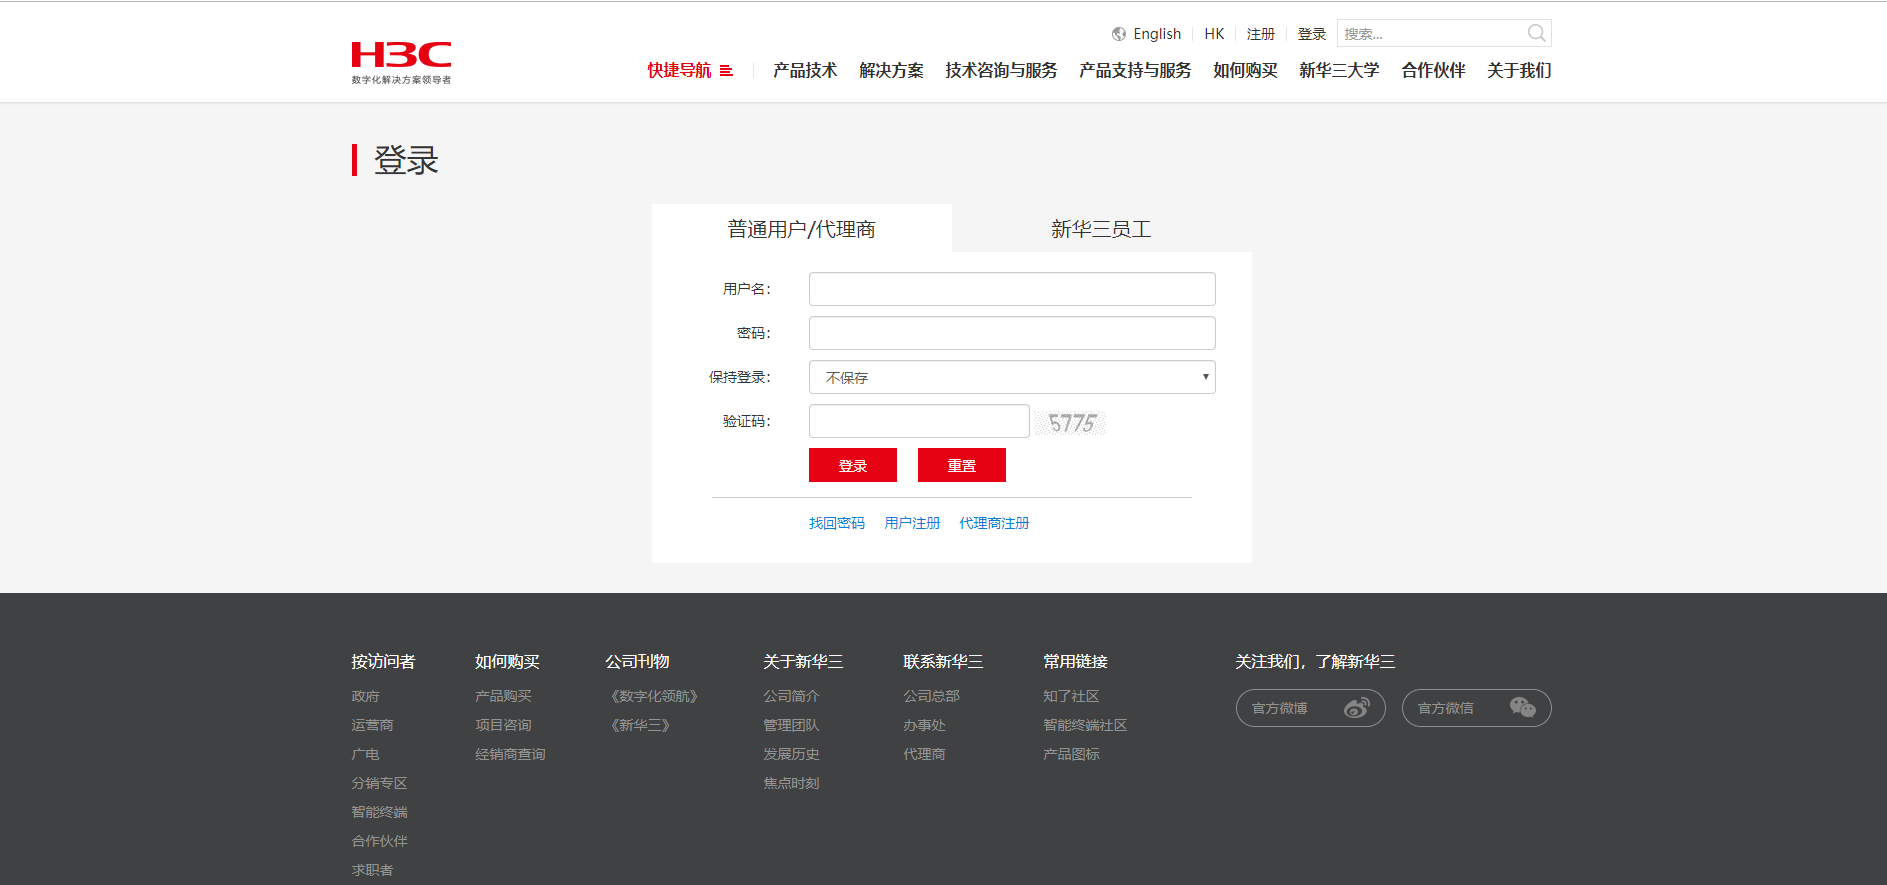The image size is (1887, 885).
Task: Open 《新华三》 publication link
Action: click(x=640, y=725)
